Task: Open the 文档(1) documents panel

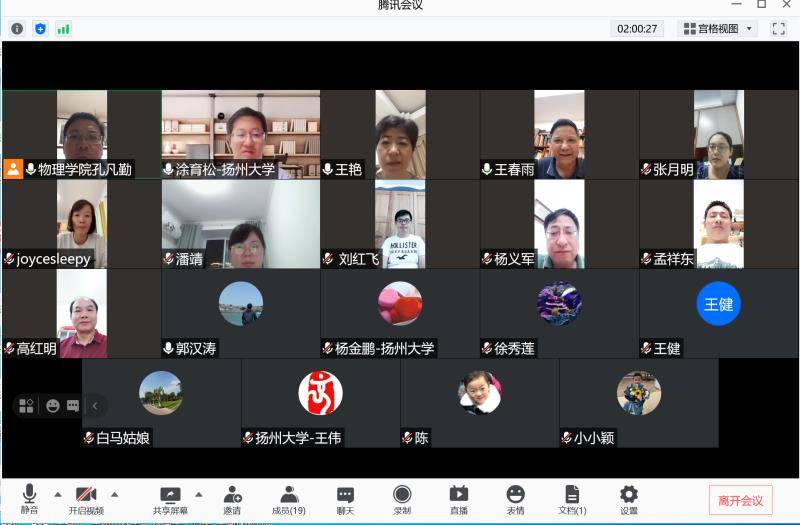Action: pyautogui.click(x=572, y=500)
